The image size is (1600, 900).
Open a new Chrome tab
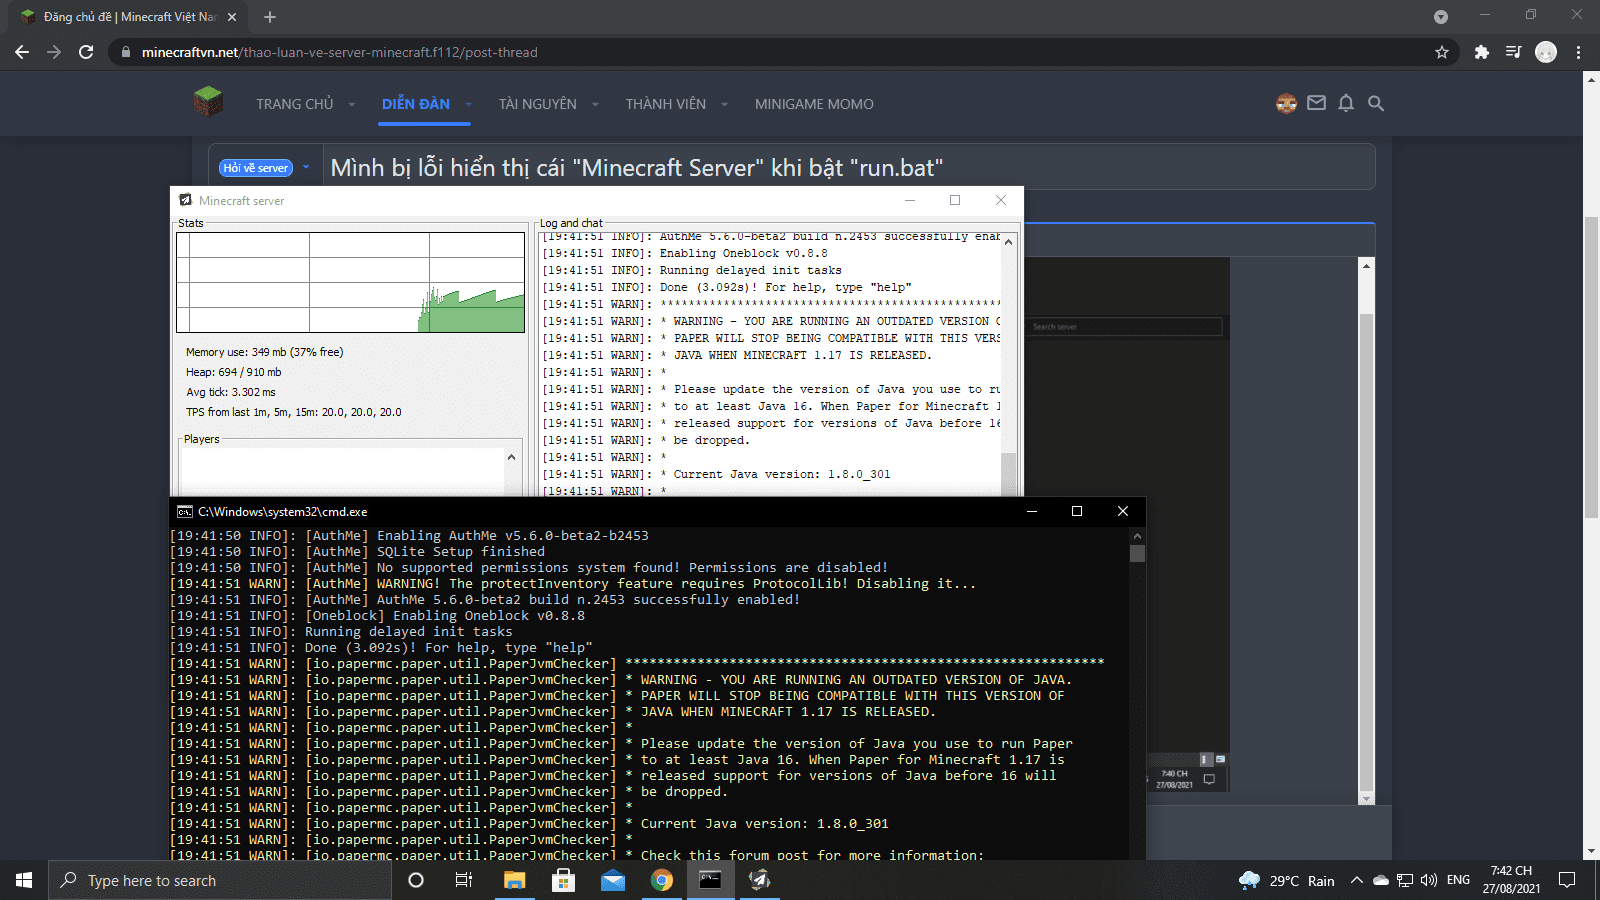[x=270, y=17]
